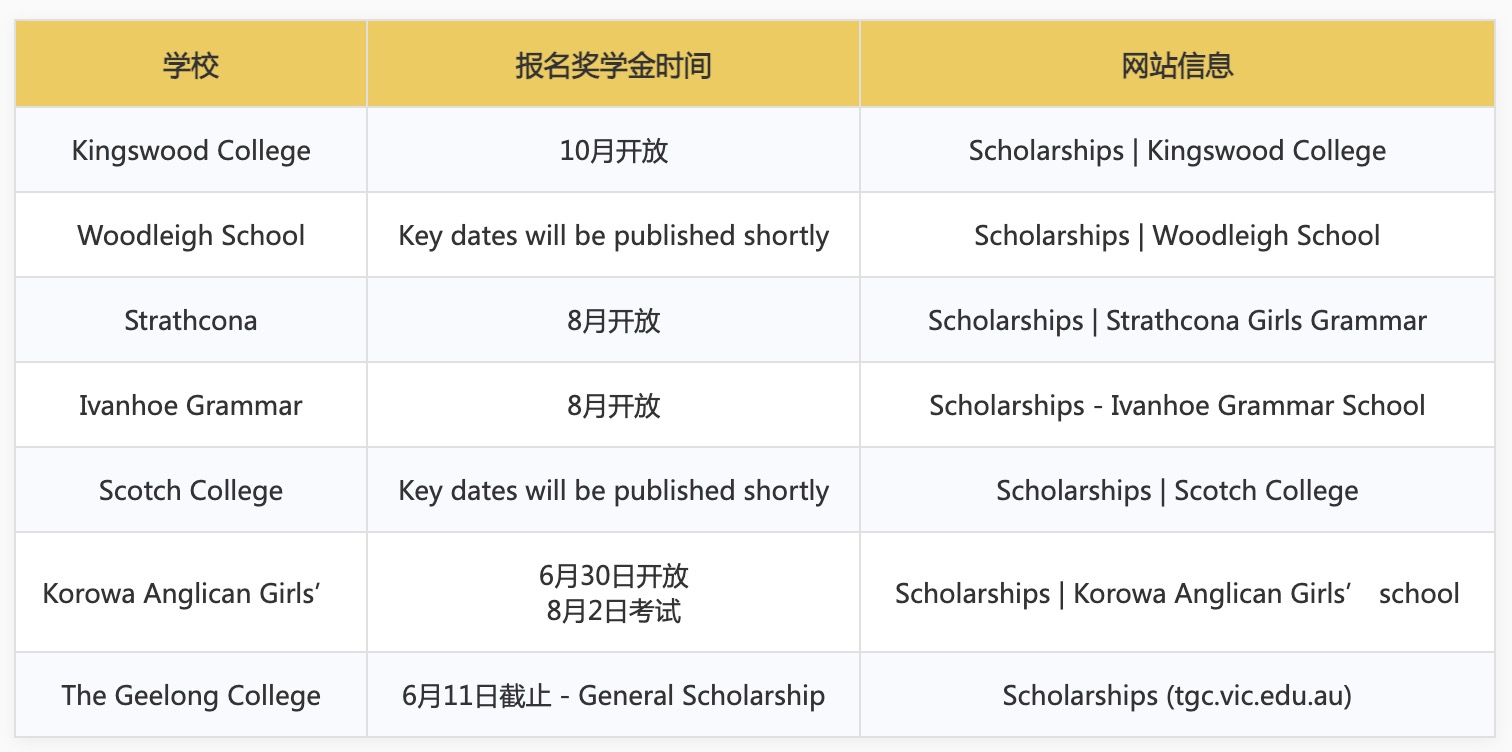The width and height of the screenshot is (1512, 752).
Task: Open Scholarships | Kingswood College link
Action: 1177,151
